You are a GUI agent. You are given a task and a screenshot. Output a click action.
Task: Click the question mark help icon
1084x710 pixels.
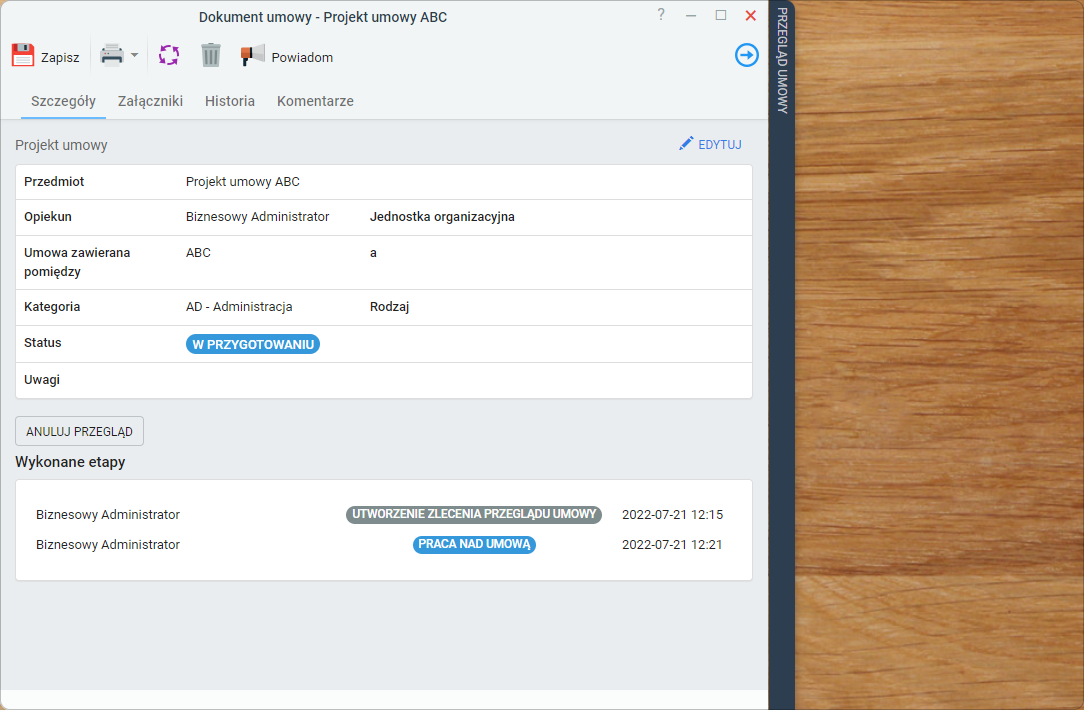click(661, 15)
